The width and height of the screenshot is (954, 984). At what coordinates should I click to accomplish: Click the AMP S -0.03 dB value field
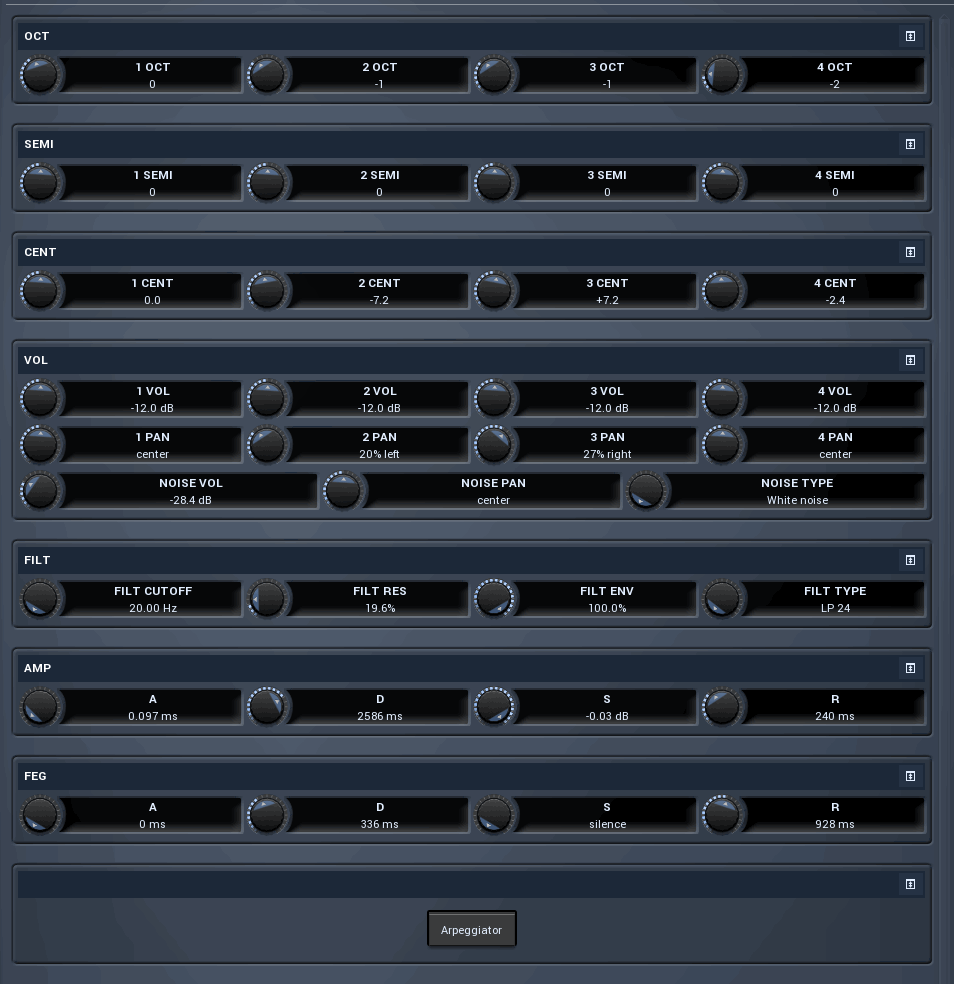pyautogui.click(x=607, y=707)
